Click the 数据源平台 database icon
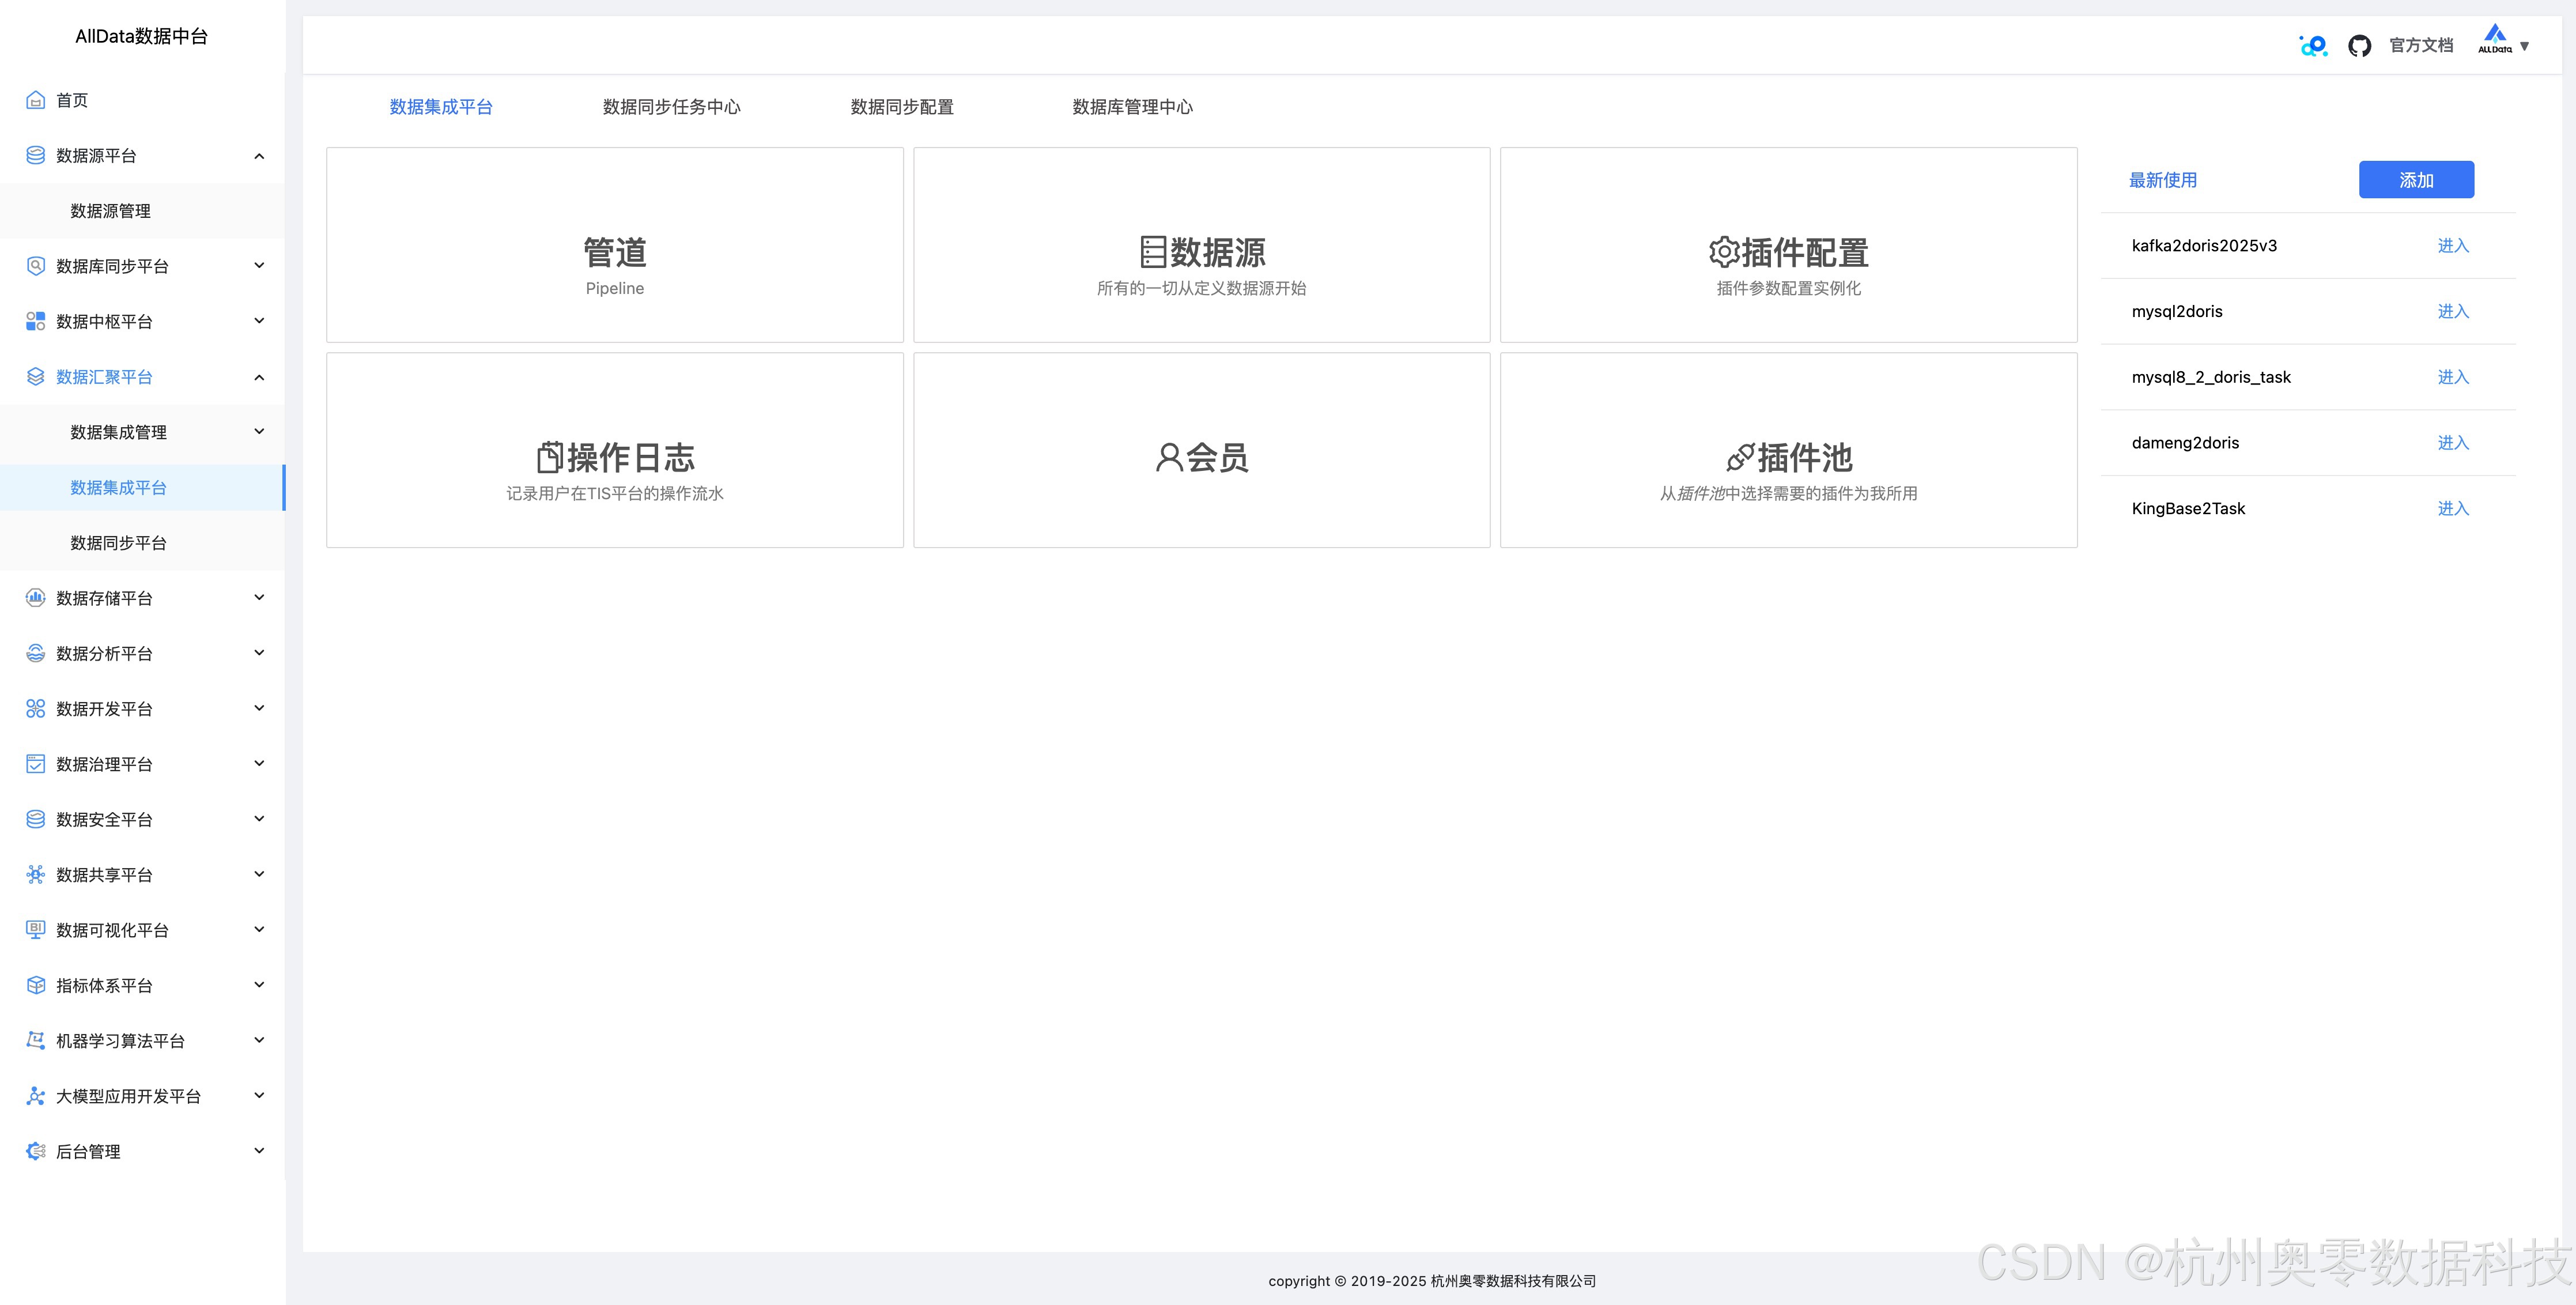Viewport: 2576px width, 1305px height. point(35,155)
